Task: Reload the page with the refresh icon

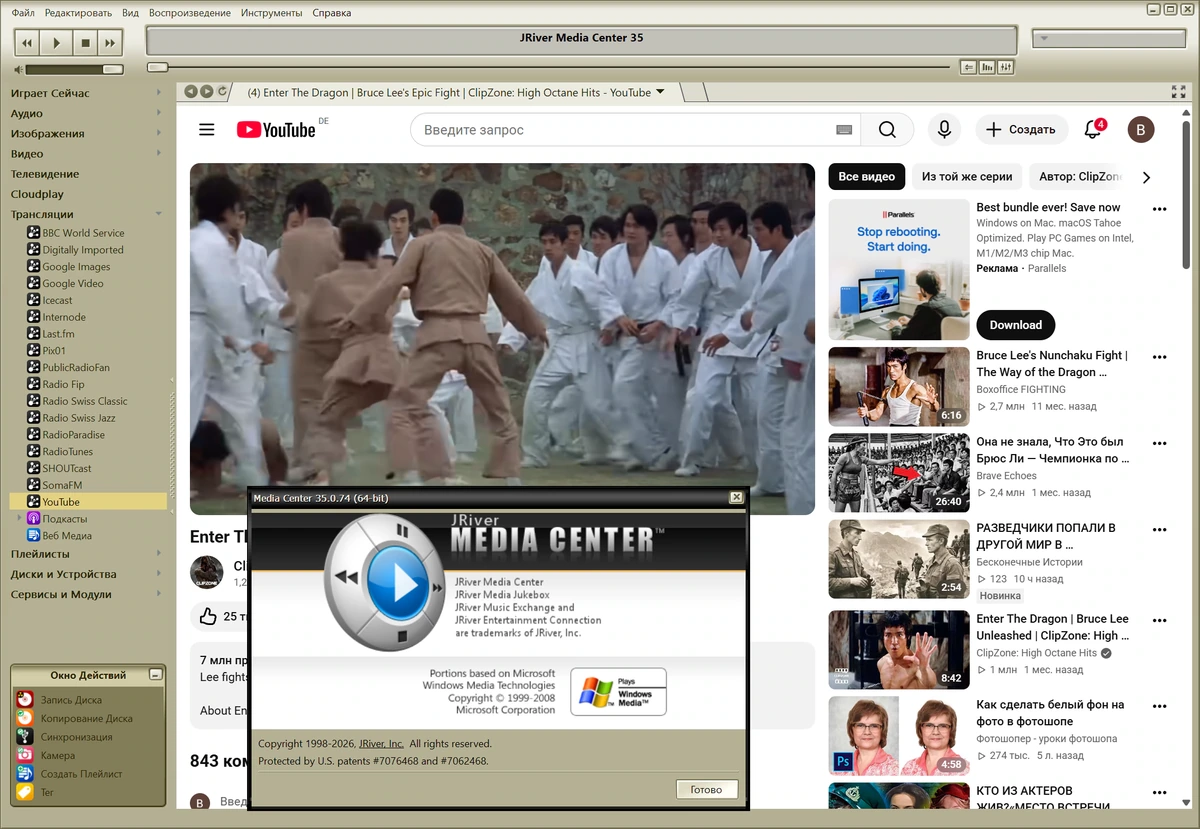Action: (223, 91)
